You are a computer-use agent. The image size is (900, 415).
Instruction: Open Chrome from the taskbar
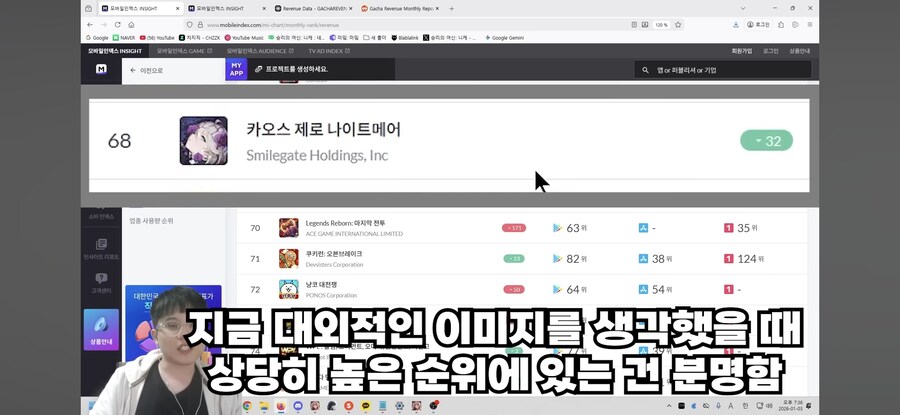click(247, 406)
